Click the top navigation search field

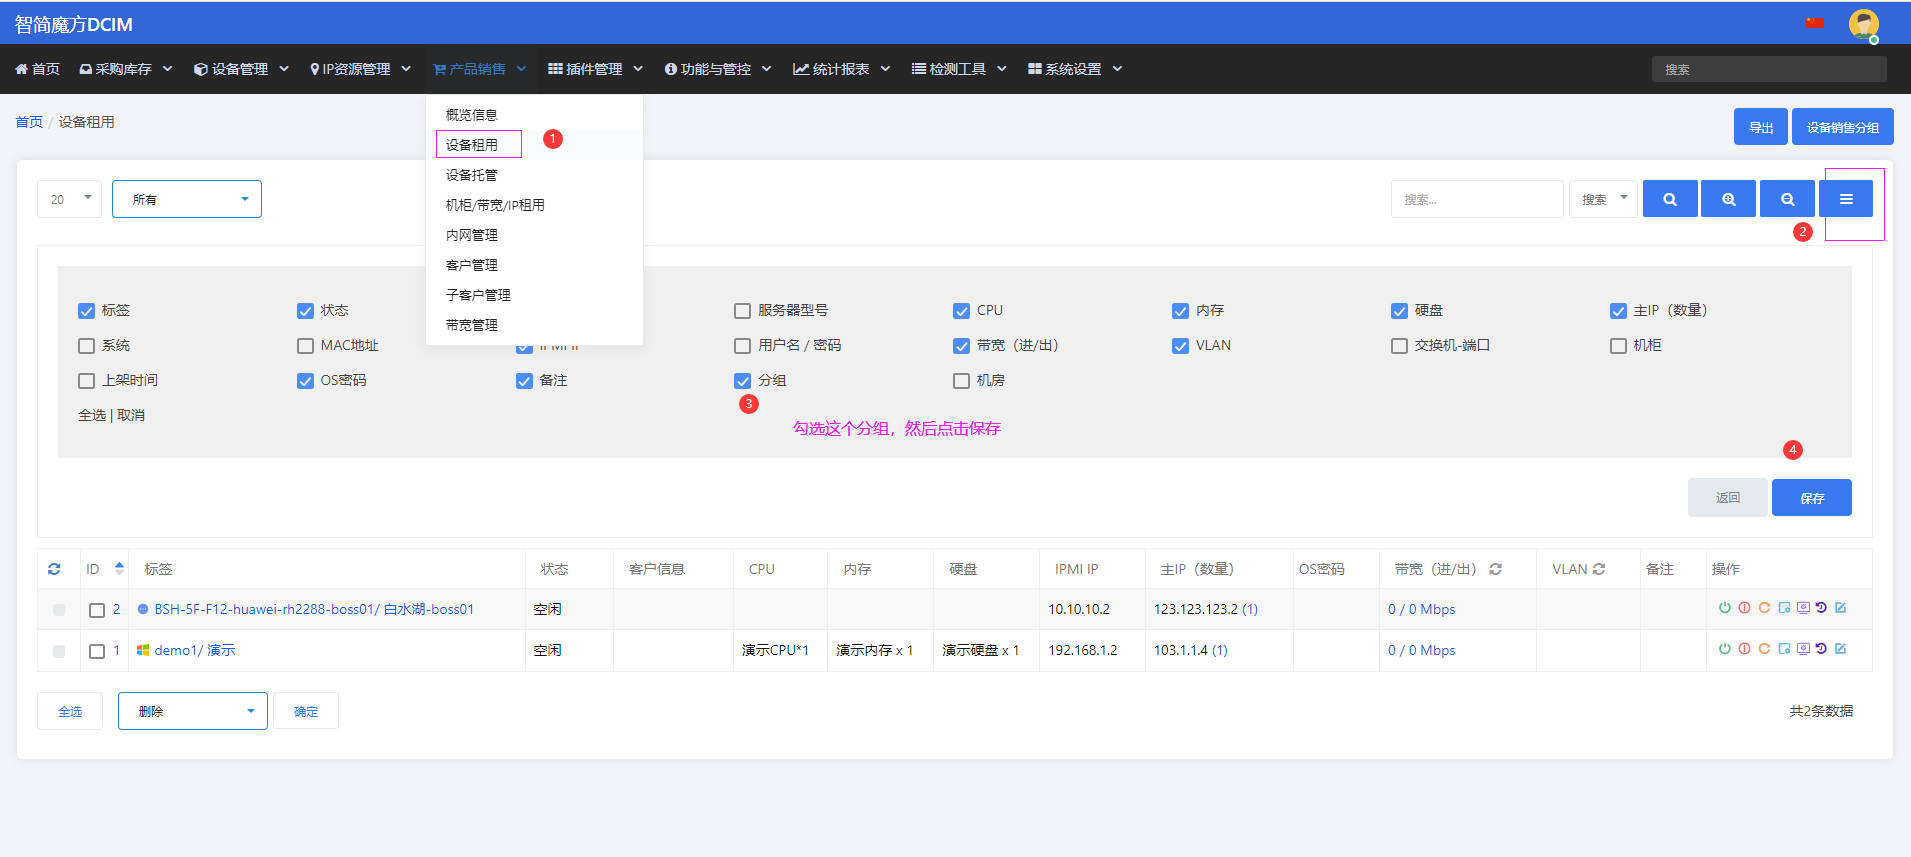click(x=1769, y=69)
